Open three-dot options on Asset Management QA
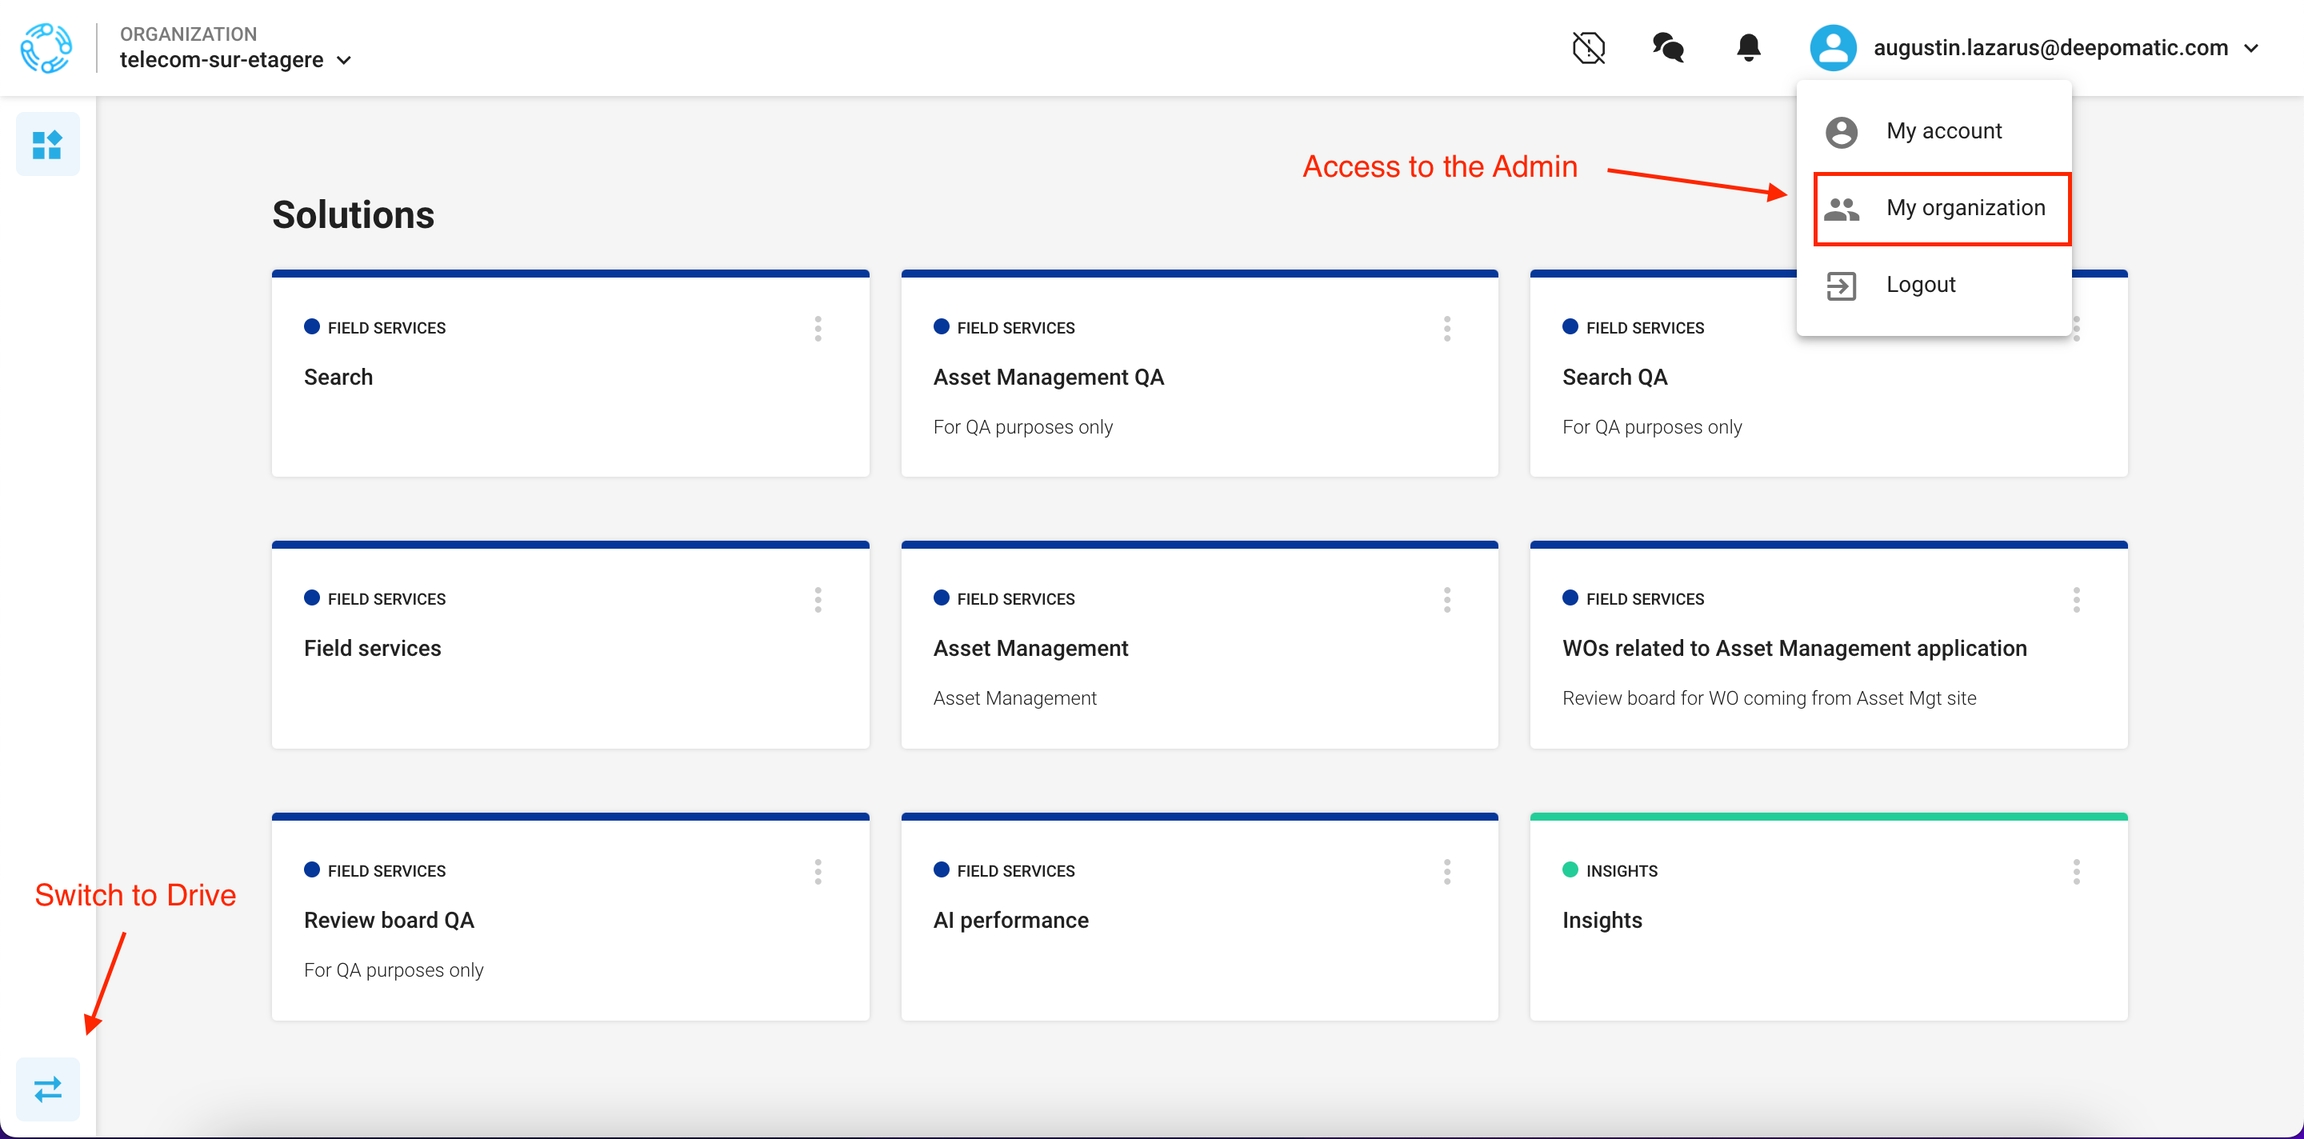The image size is (2304, 1139). pyautogui.click(x=1447, y=329)
